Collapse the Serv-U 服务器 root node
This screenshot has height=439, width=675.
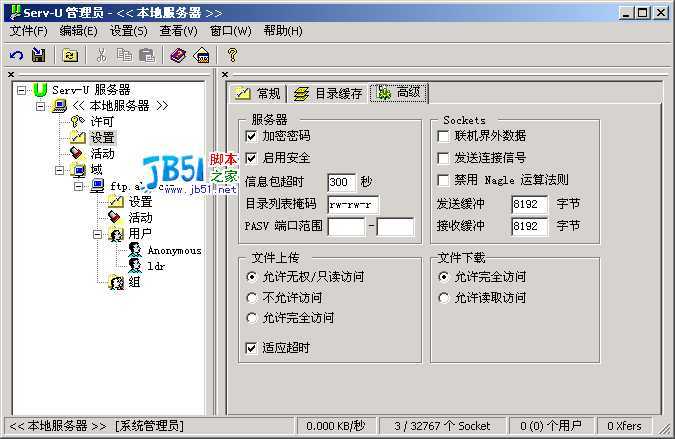(x=21, y=90)
